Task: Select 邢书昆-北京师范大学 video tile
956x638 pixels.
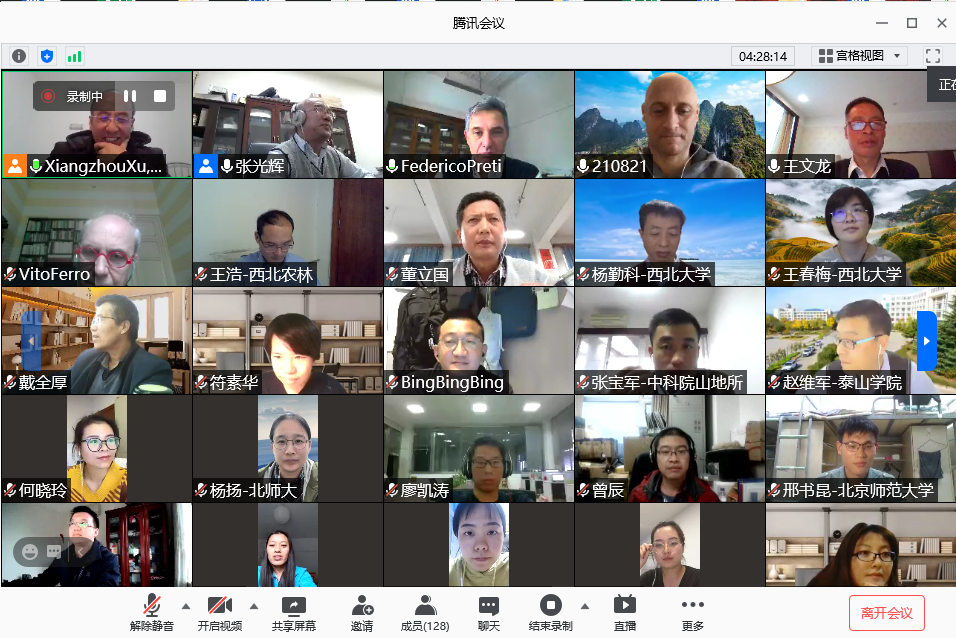Action: point(860,448)
